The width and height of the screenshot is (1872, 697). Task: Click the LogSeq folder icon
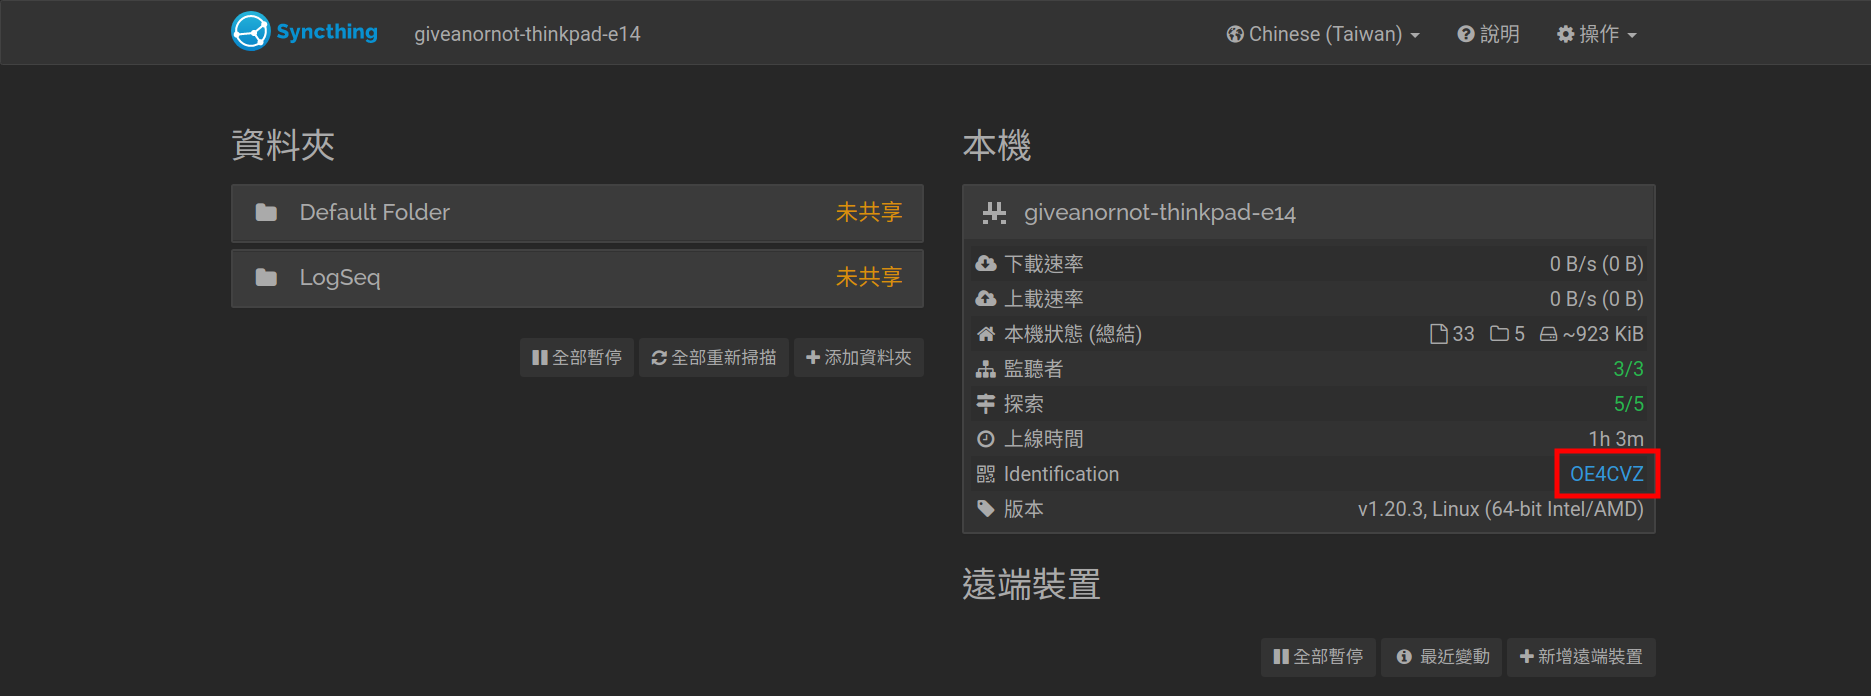[x=266, y=277]
